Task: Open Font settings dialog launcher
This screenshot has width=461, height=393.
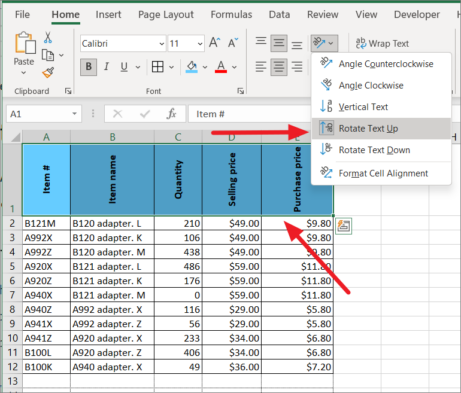Action: pos(240,91)
